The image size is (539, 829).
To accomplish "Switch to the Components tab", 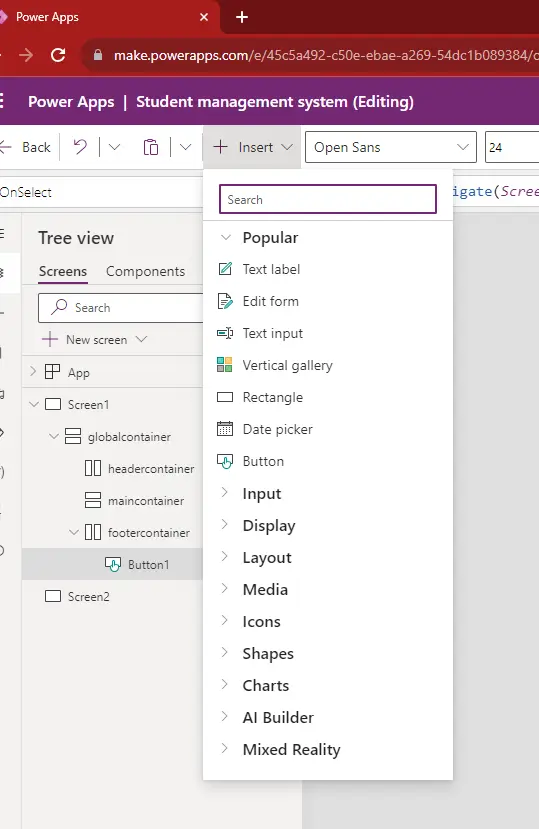I will click(x=145, y=271).
